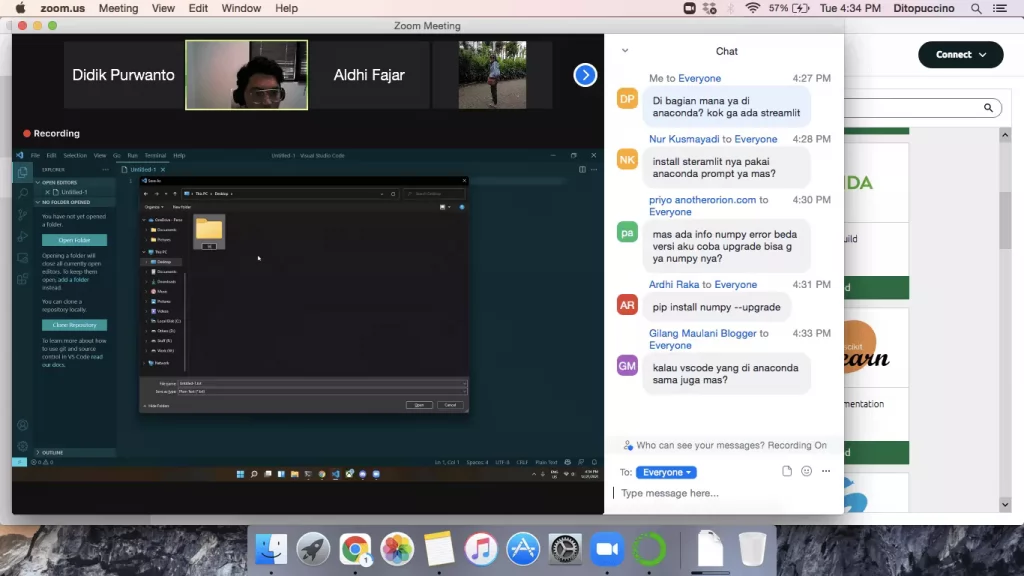Click New folder in the dialog toolbar
The width and height of the screenshot is (1024, 576).
[x=182, y=207]
